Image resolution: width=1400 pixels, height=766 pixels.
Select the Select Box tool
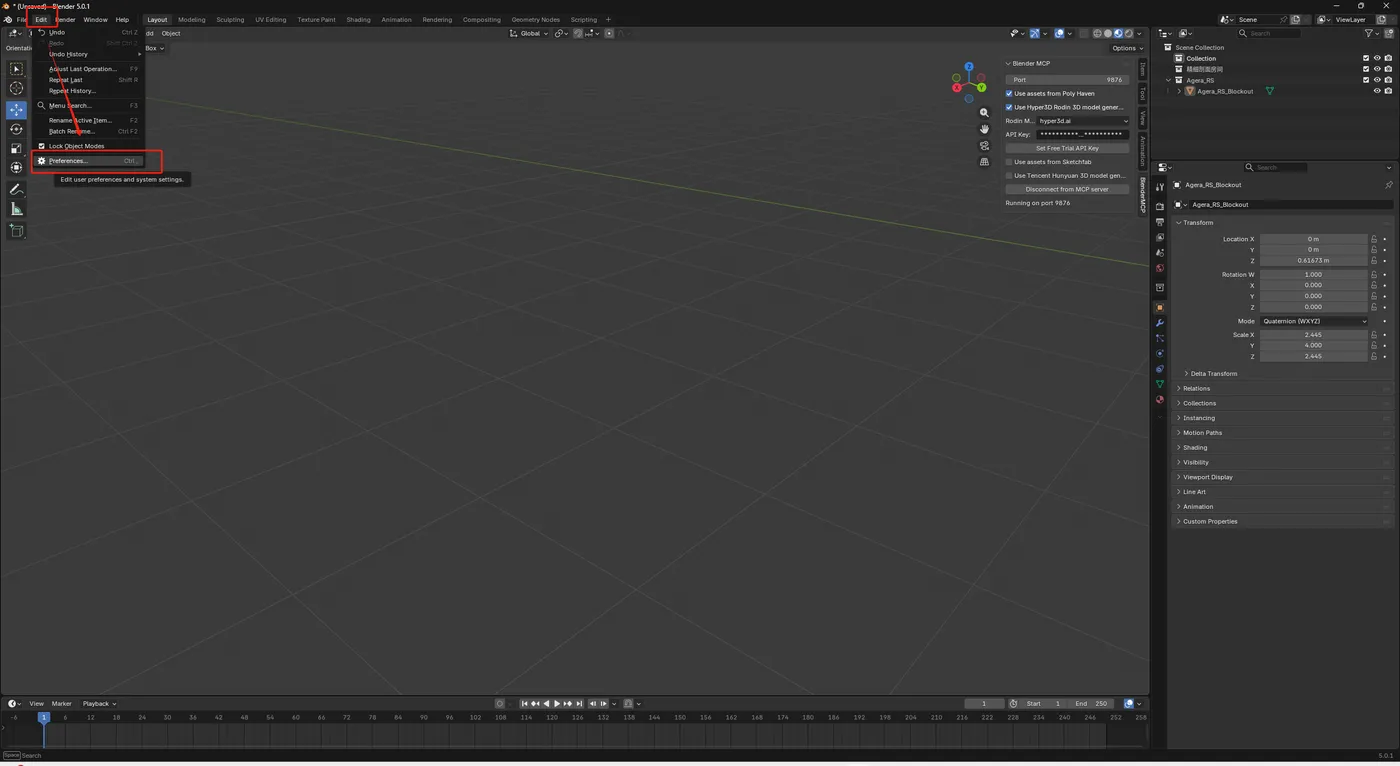pos(16,69)
